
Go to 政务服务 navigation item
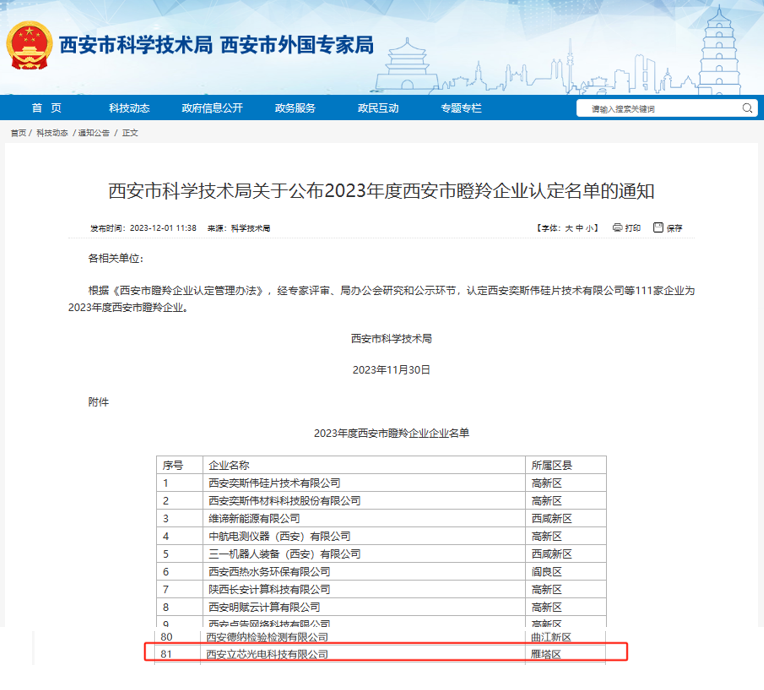[x=295, y=108]
